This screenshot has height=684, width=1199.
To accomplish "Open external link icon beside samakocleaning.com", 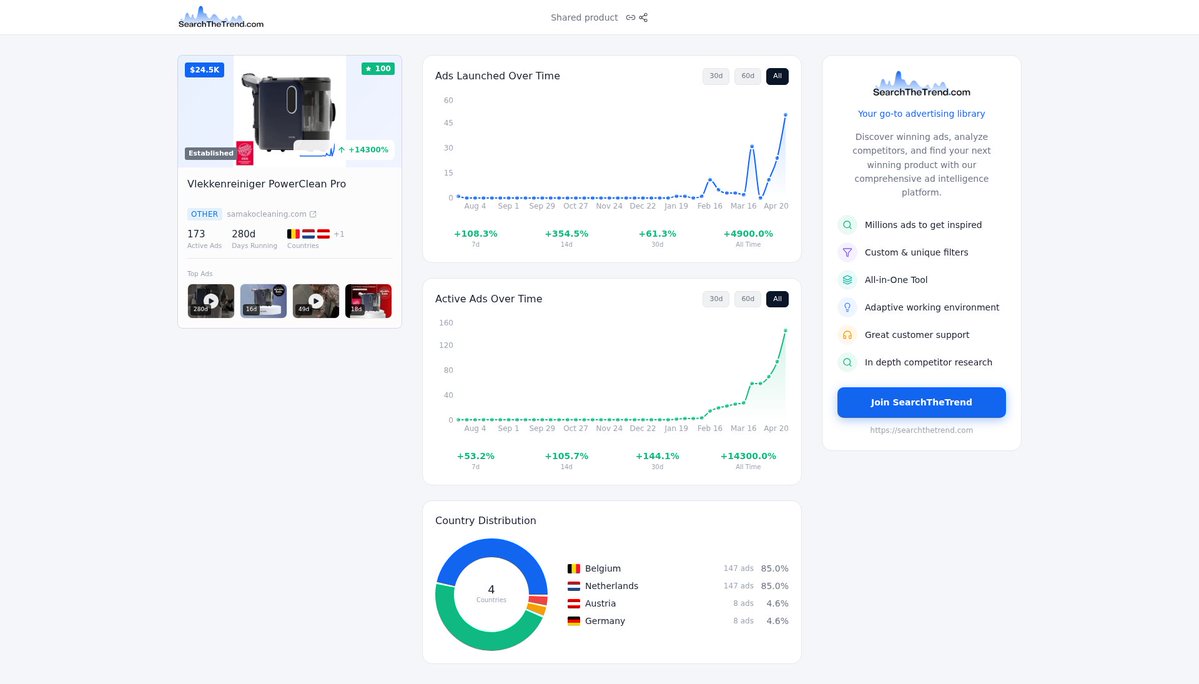I will coord(313,214).
